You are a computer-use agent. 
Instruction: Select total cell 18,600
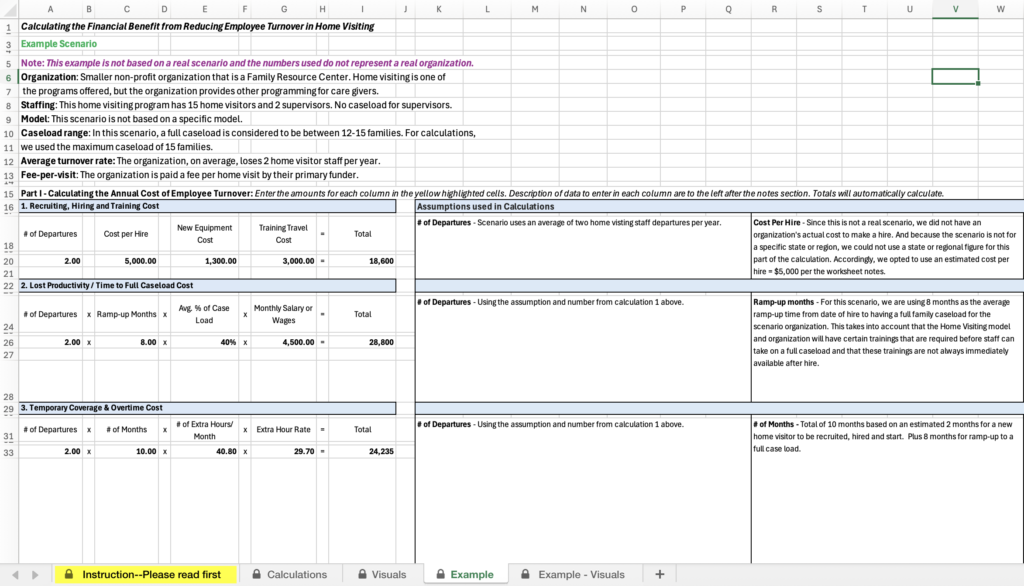tap(362, 261)
